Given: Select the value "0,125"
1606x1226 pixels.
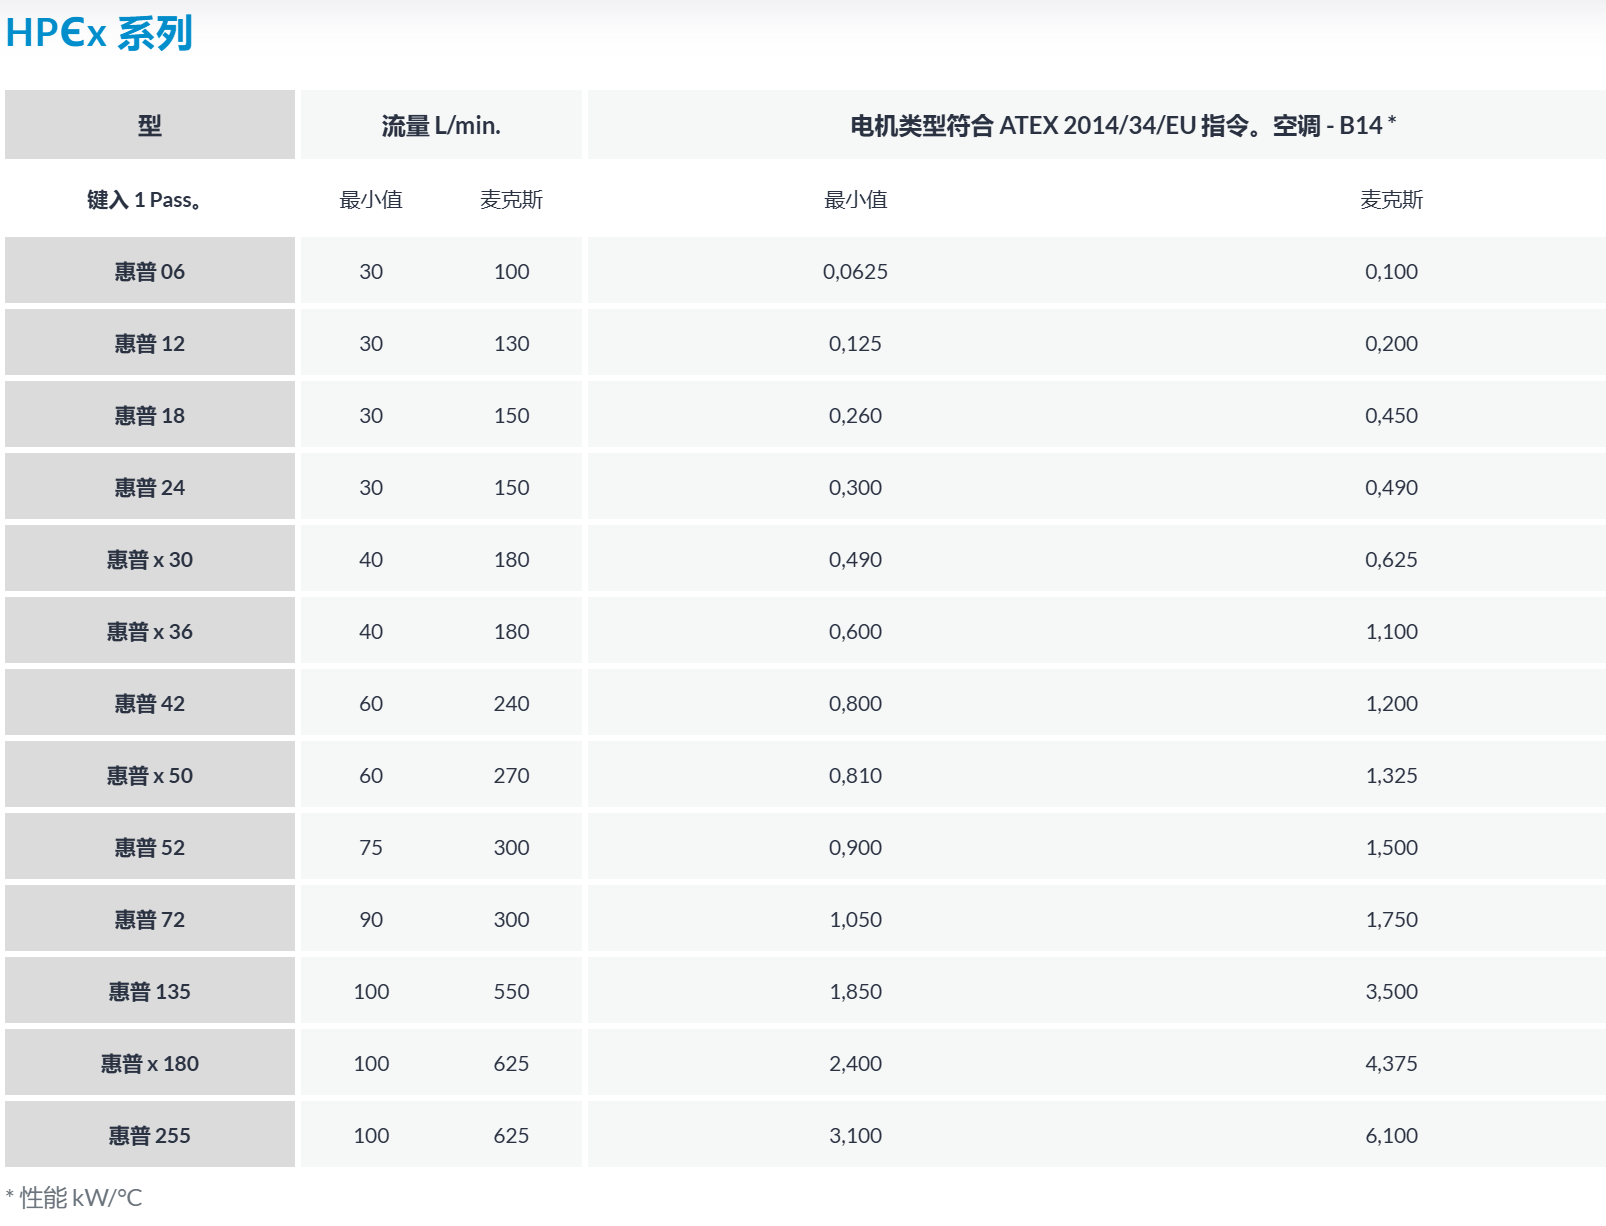Looking at the screenshot, I should [856, 344].
